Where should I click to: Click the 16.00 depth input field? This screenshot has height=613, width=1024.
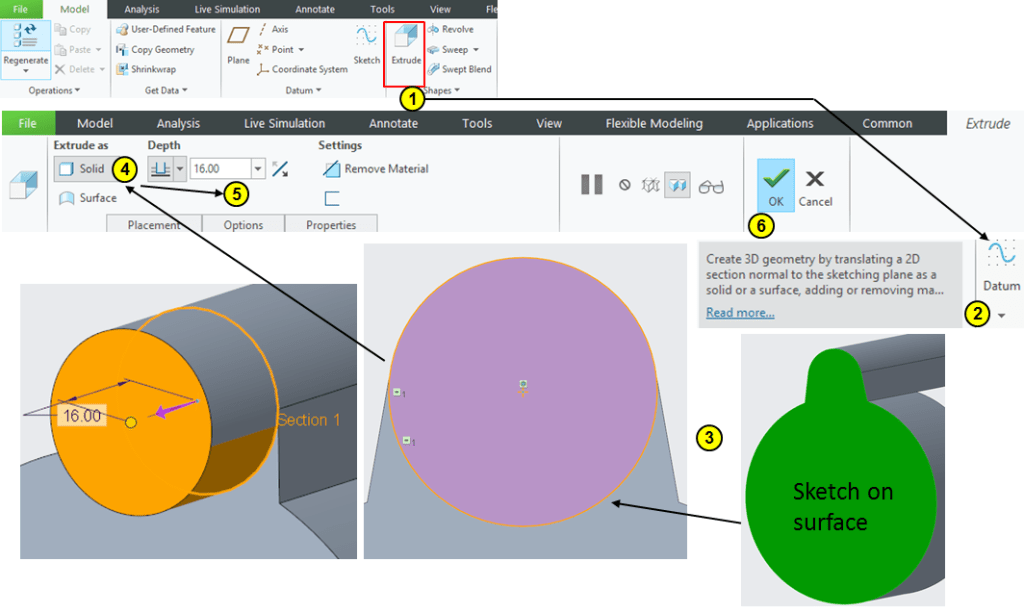(219, 169)
